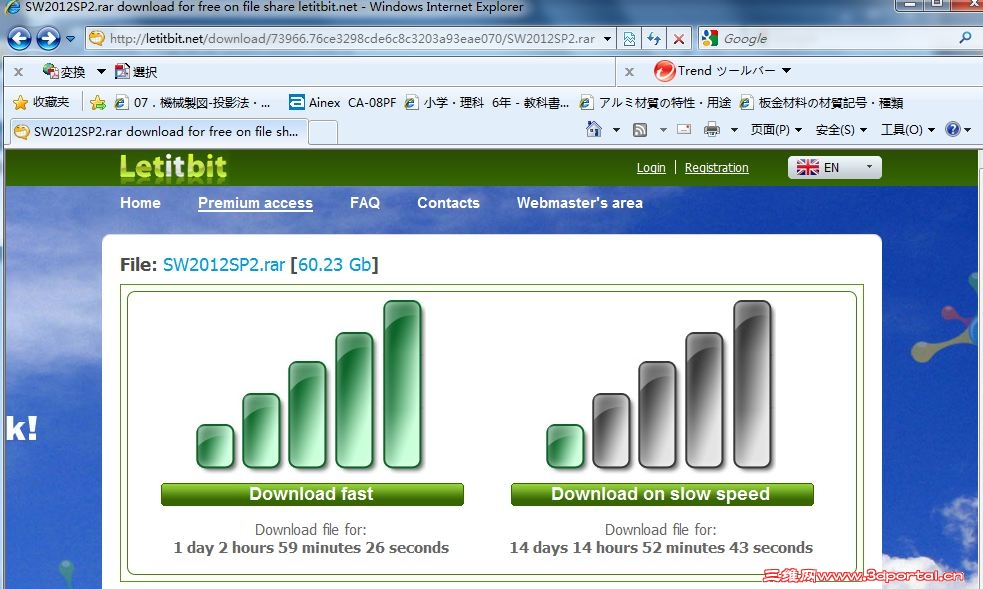Image resolution: width=983 pixels, height=589 pixels.
Task: Click the Download fast button
Action: 312,494
